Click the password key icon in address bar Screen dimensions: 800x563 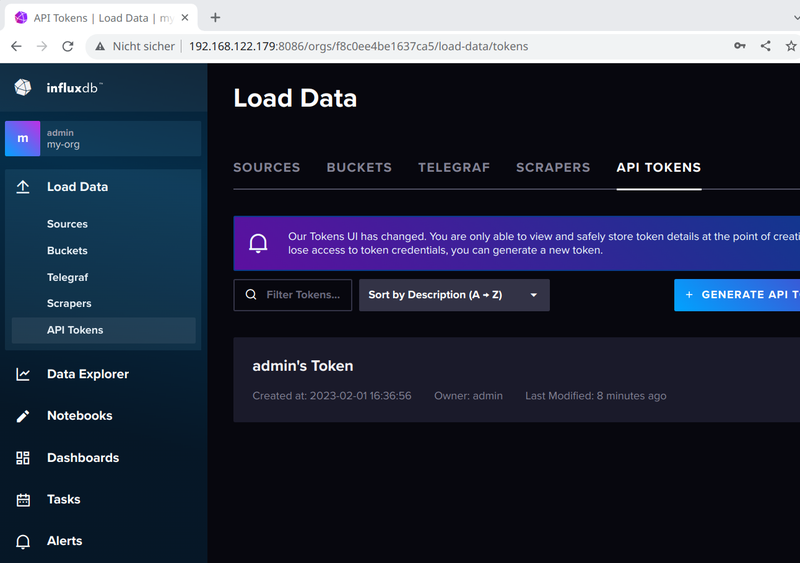click(x=740, y=46)
